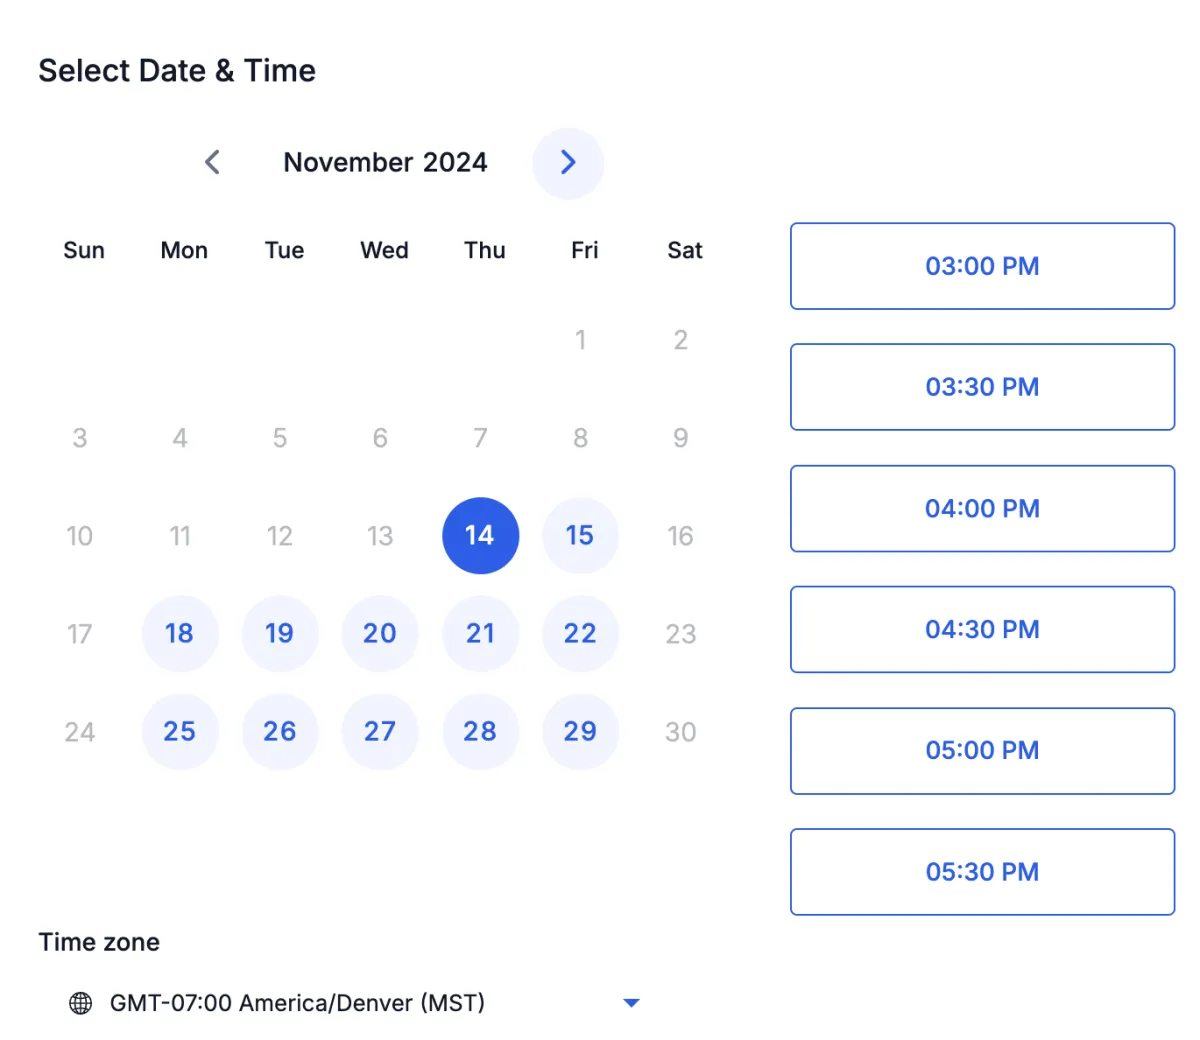Expand the time zone dropdown arrow
The width and height of the screenshot is (1200, 1040).
click(x=631, y=1003)
